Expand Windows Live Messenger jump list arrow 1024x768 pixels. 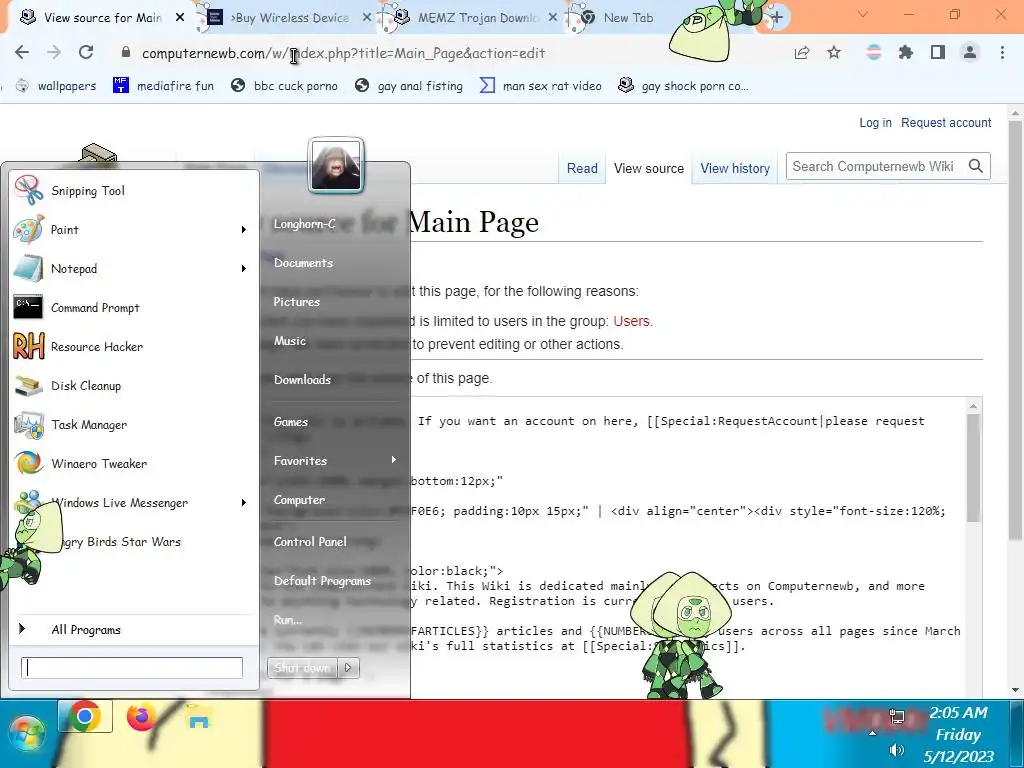tap(244, 503)
